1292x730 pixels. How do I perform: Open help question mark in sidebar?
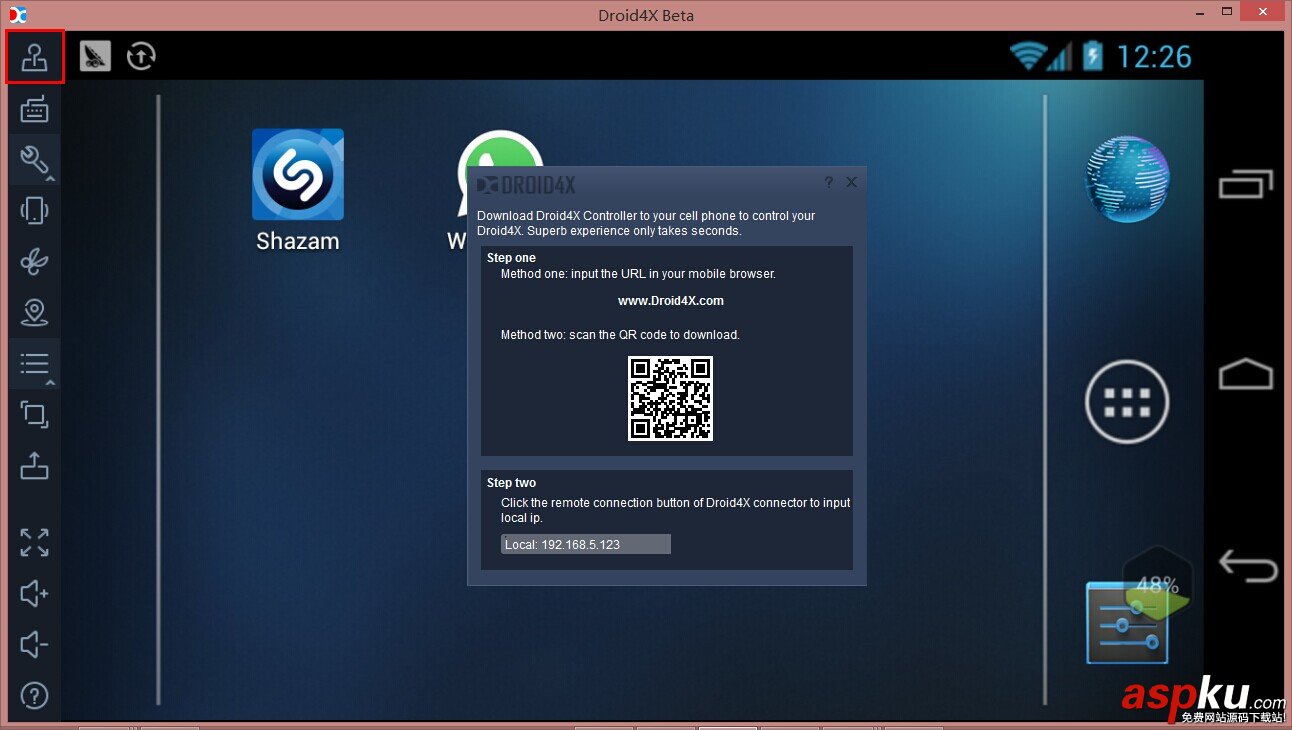tap(35, 695)
